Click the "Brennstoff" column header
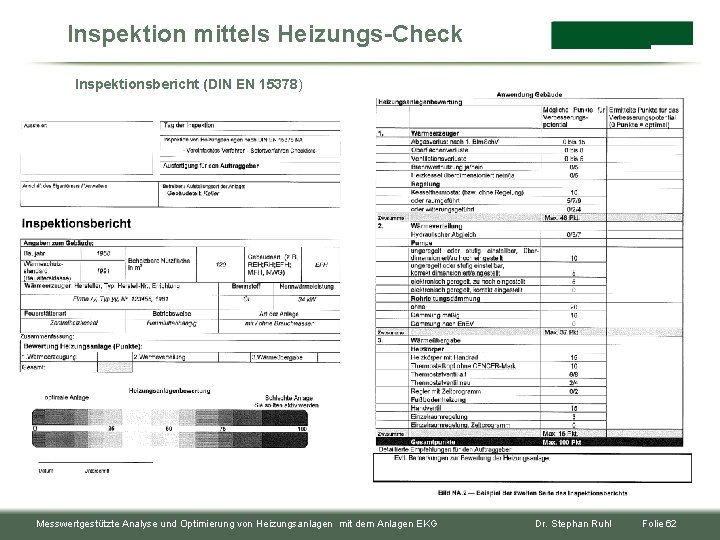 [246, 286]
